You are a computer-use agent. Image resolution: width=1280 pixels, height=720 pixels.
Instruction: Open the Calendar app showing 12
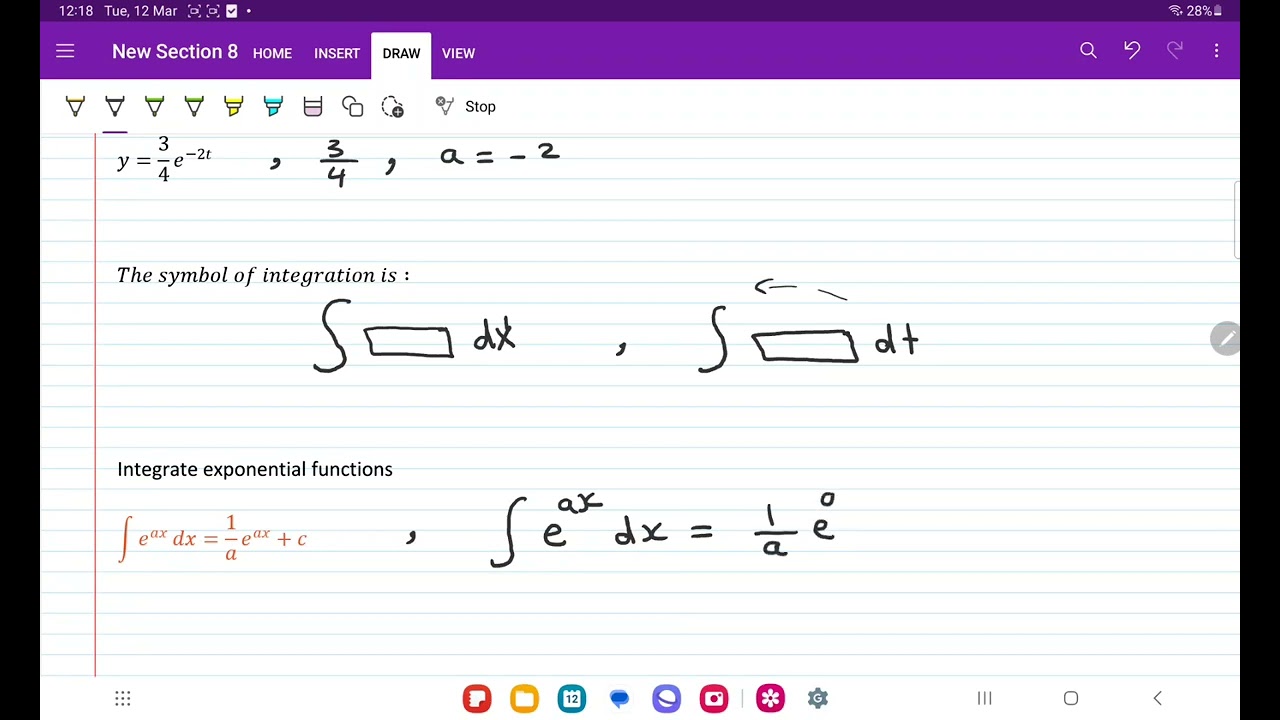click(x=572, y=698)
